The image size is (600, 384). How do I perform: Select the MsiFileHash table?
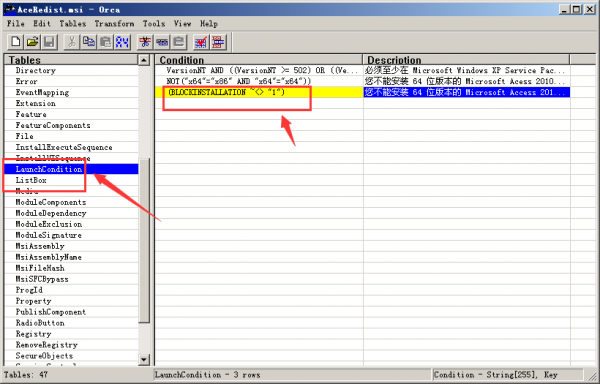coord(40,268)
